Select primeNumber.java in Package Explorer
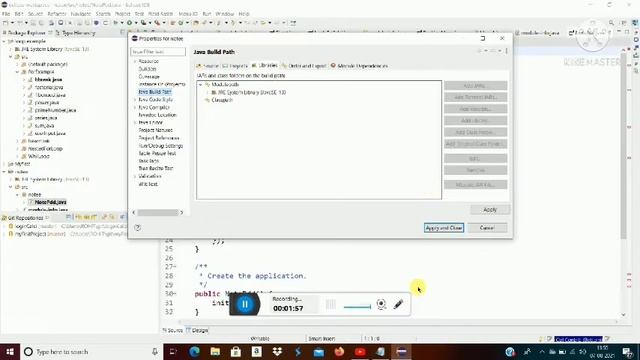The image size is (640, 360). click(x=55, y=110)
